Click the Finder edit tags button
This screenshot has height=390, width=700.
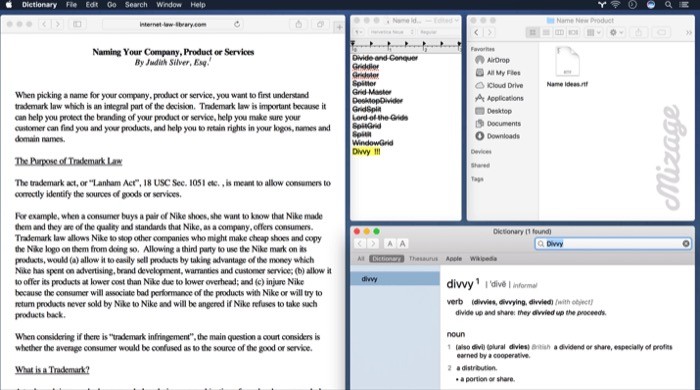662,32
